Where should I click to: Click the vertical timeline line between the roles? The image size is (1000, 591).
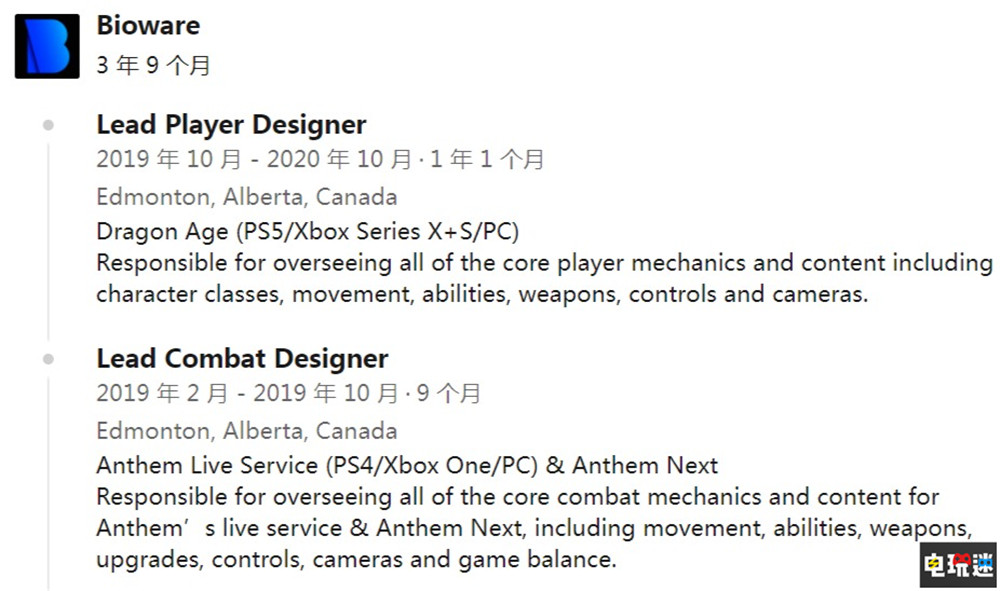(x=48, y=240)
